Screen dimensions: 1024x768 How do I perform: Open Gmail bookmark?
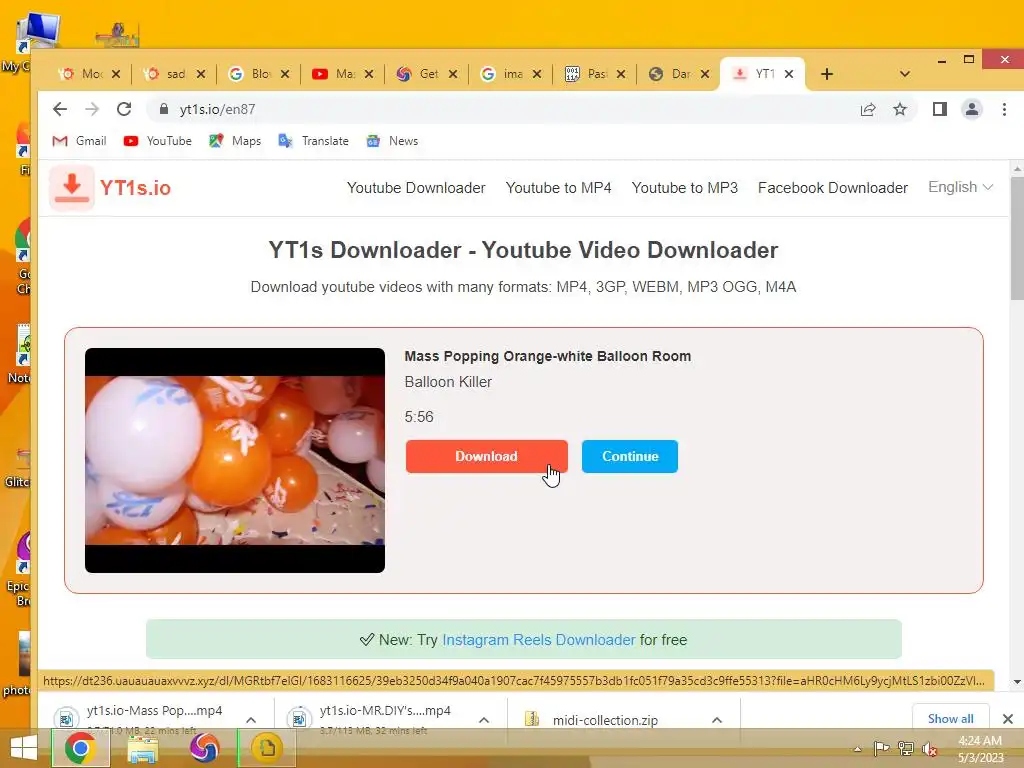tap(79, 141)
